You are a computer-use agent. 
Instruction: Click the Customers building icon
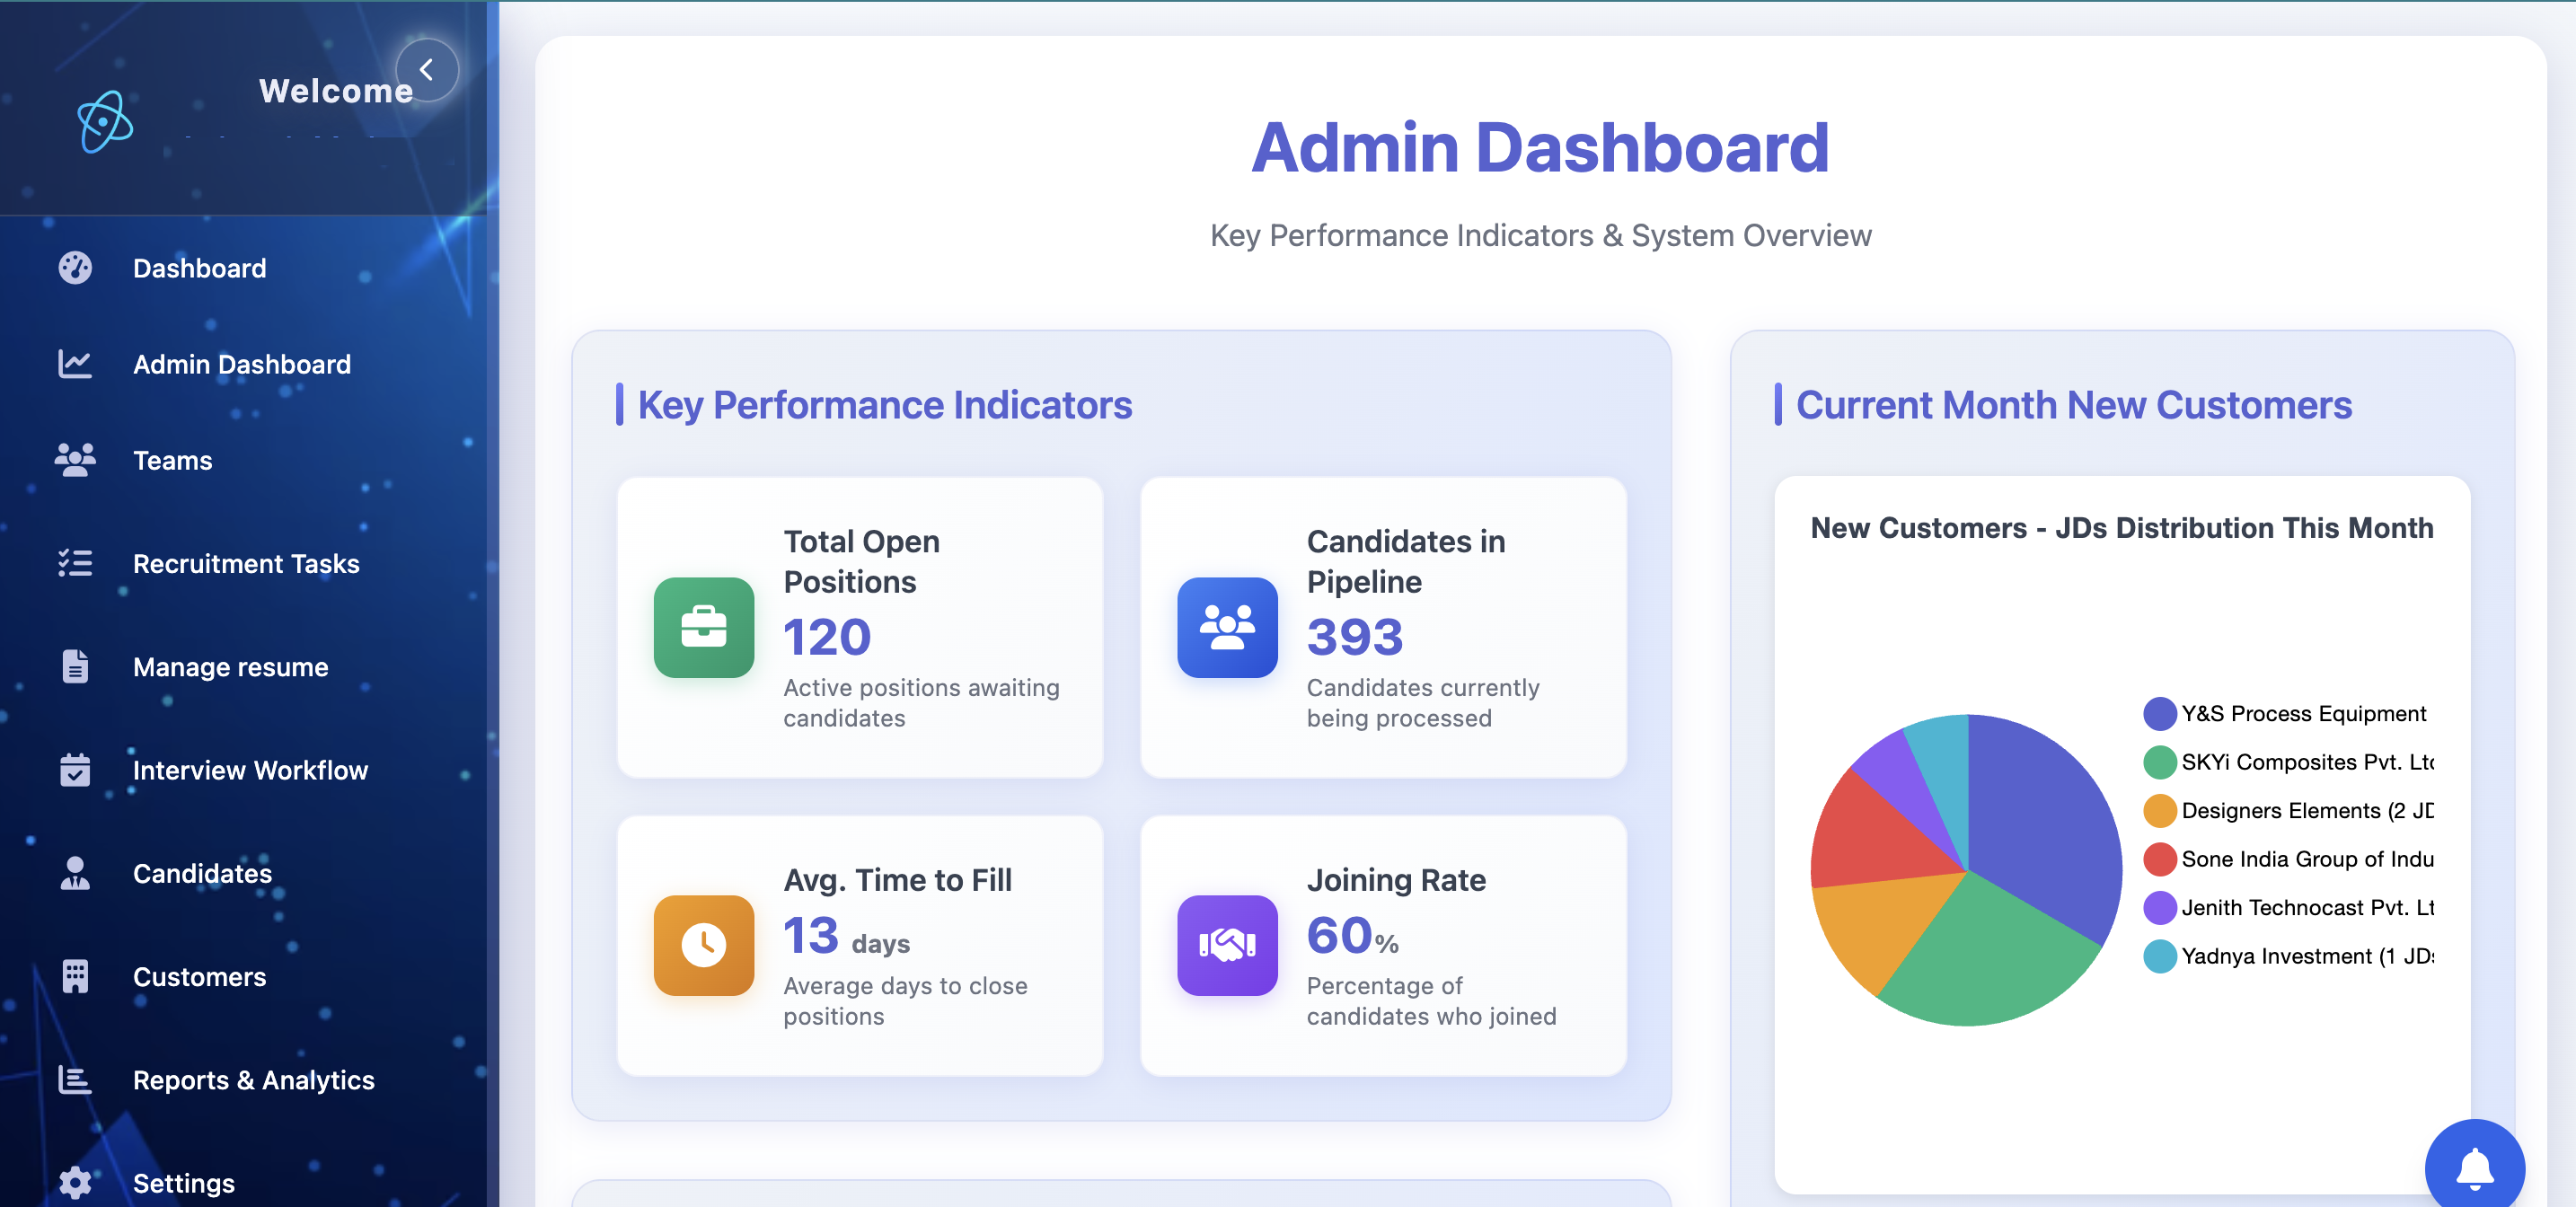pyautogui.click(x=76, y=977)
